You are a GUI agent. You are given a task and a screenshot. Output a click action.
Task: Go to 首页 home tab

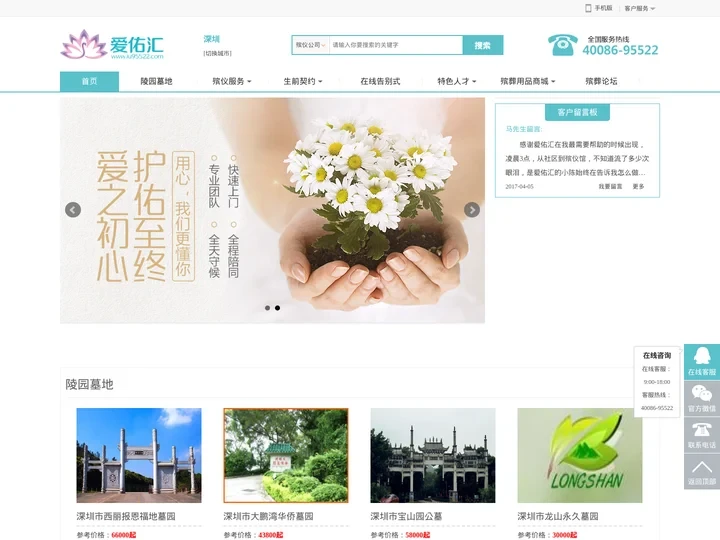coord(90,81)
